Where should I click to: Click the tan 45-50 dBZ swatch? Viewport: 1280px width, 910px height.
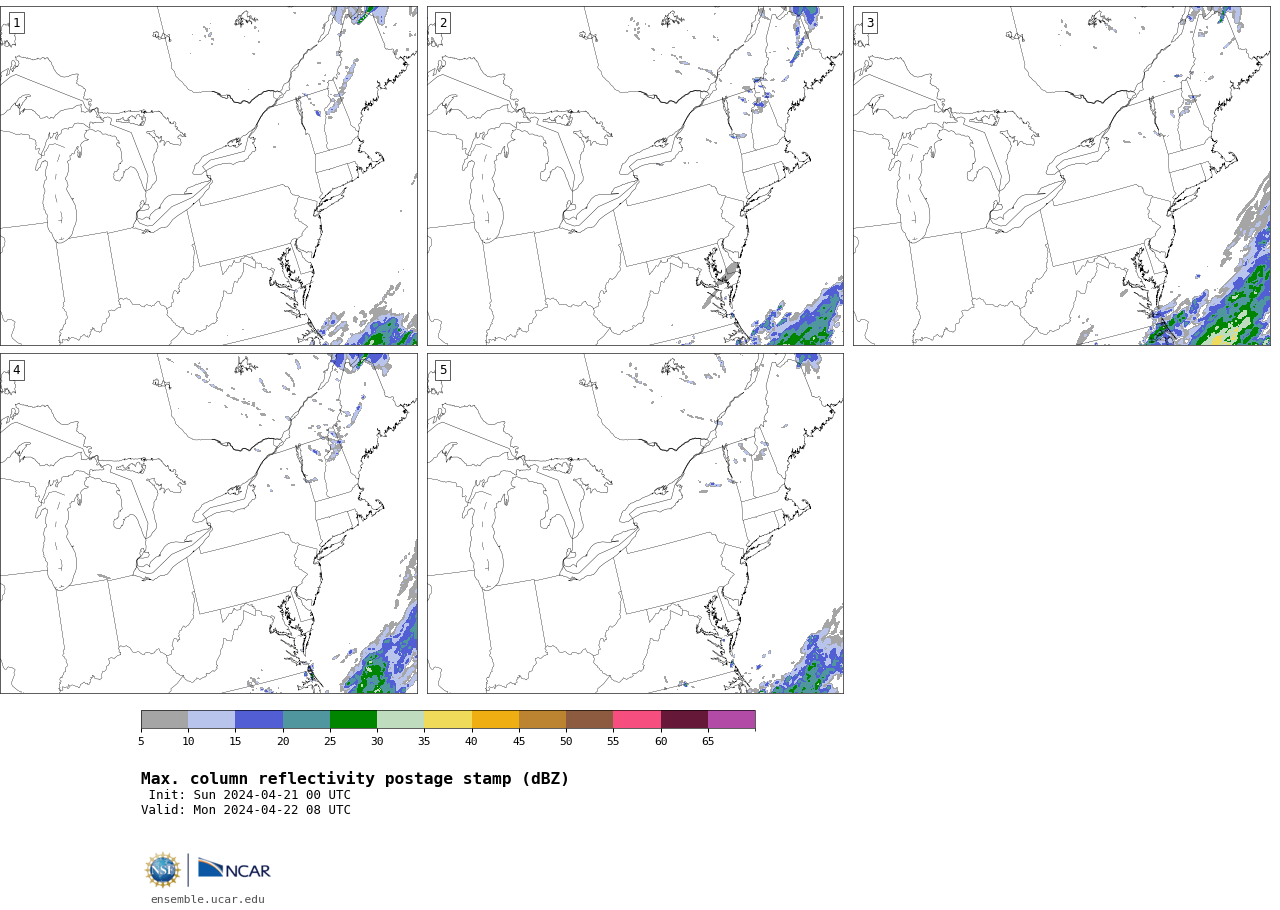(x=542, y=720)
